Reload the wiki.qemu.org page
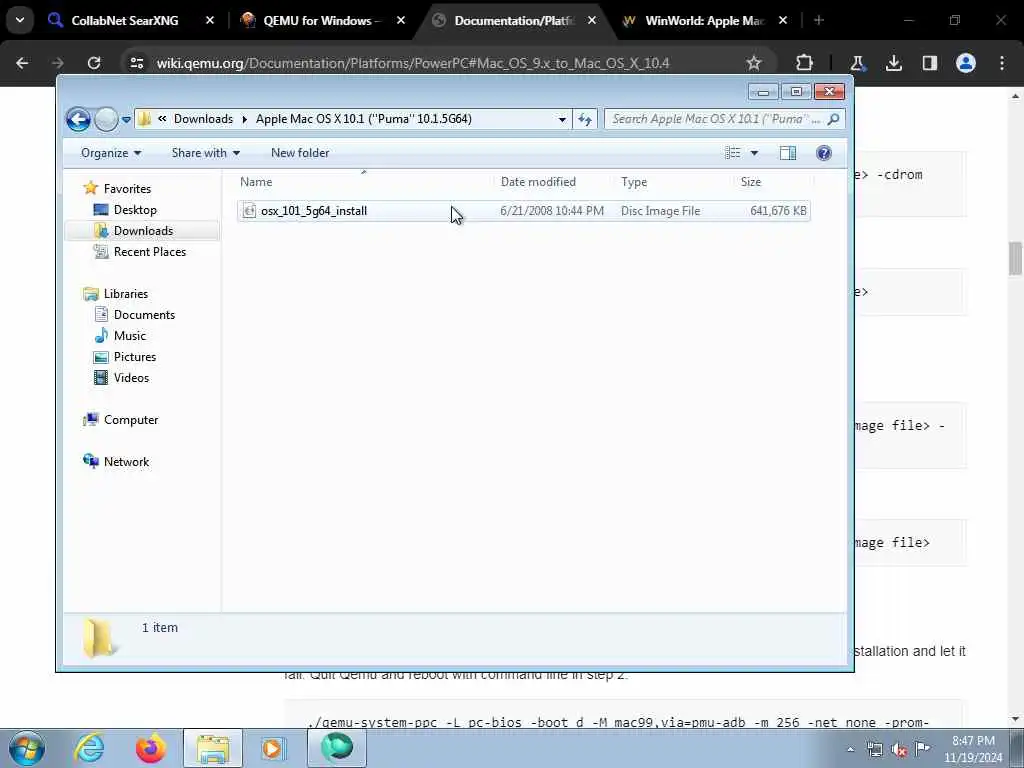Image resolution: width=1024 pixels, height=768 pixels. coord(94,63)
